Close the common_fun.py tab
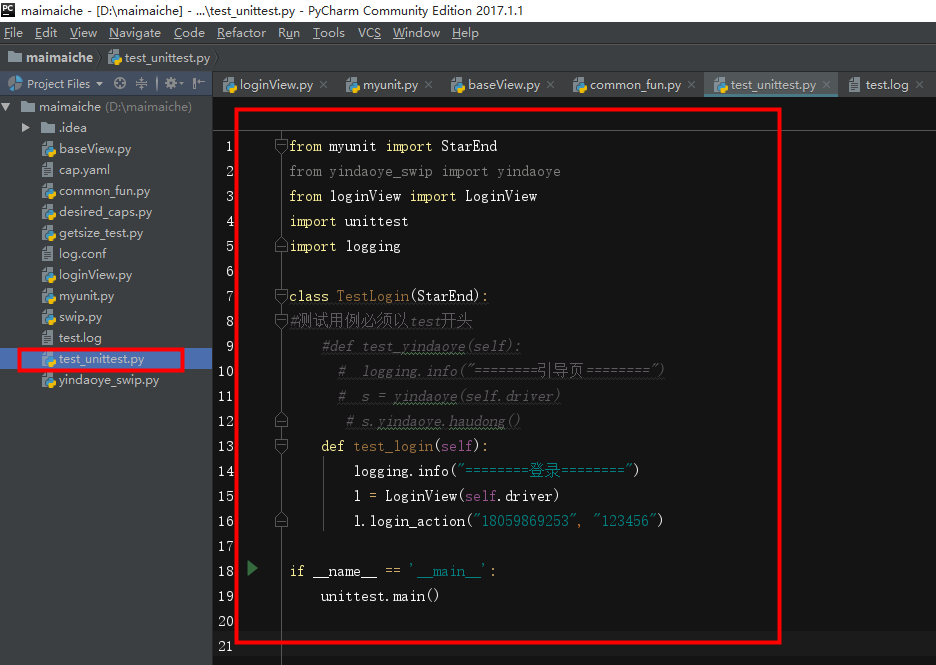This screenshot has height=665, width=936. pyautogui.click(x=691, y=85)
